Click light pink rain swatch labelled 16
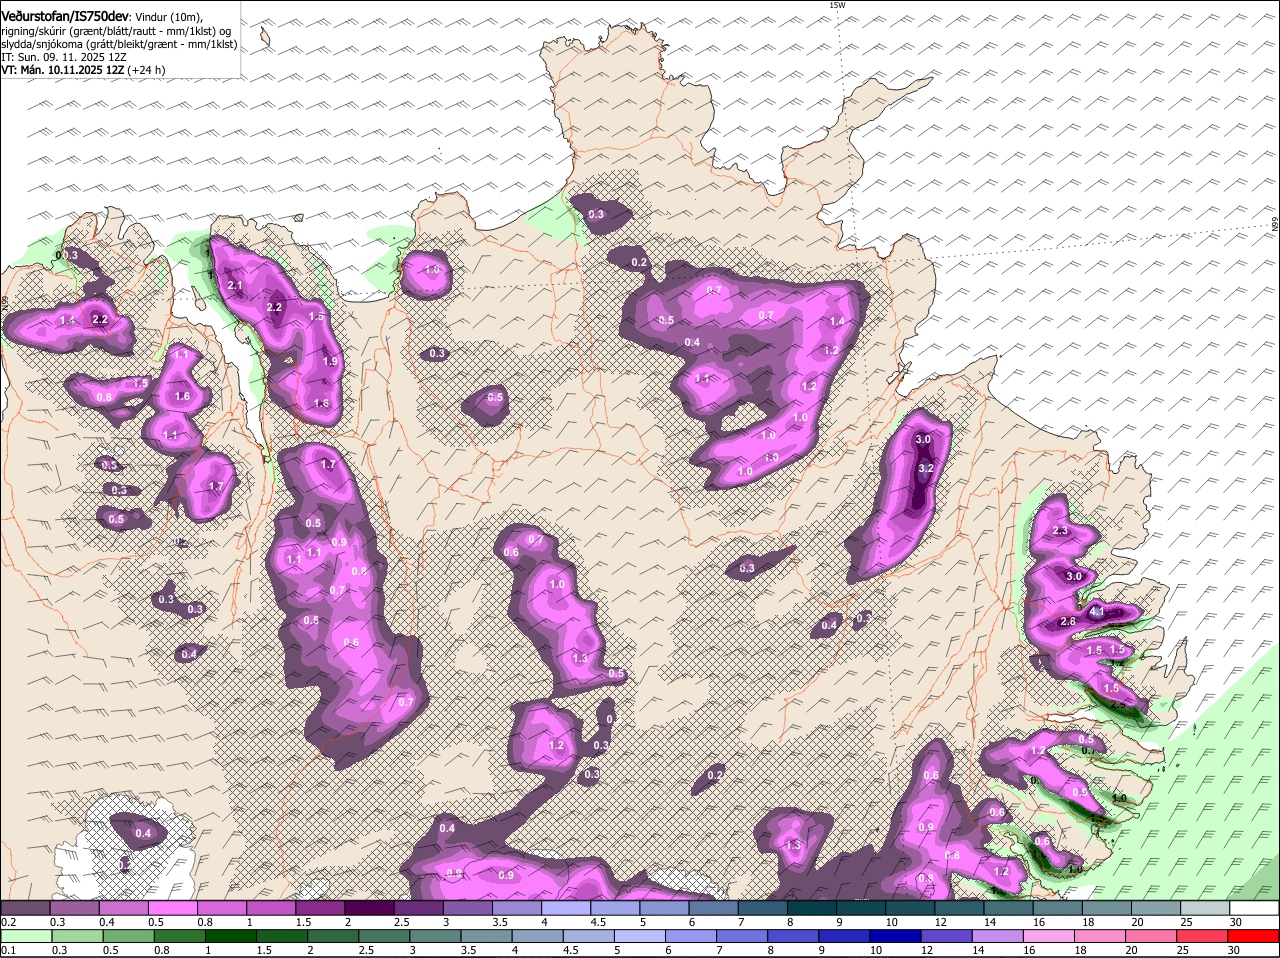This screenshot has height=958, width=1280. [1050, 936]
